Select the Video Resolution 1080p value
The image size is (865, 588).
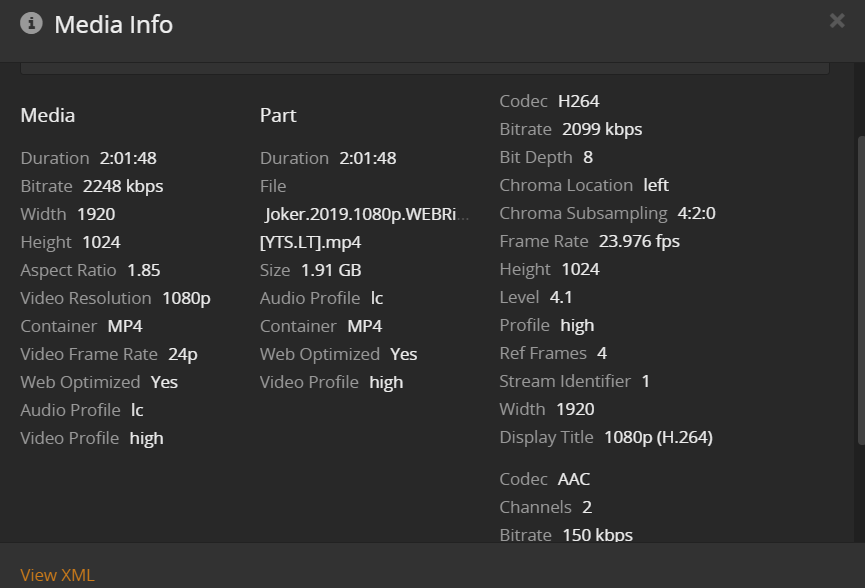(x=186, y=298)
